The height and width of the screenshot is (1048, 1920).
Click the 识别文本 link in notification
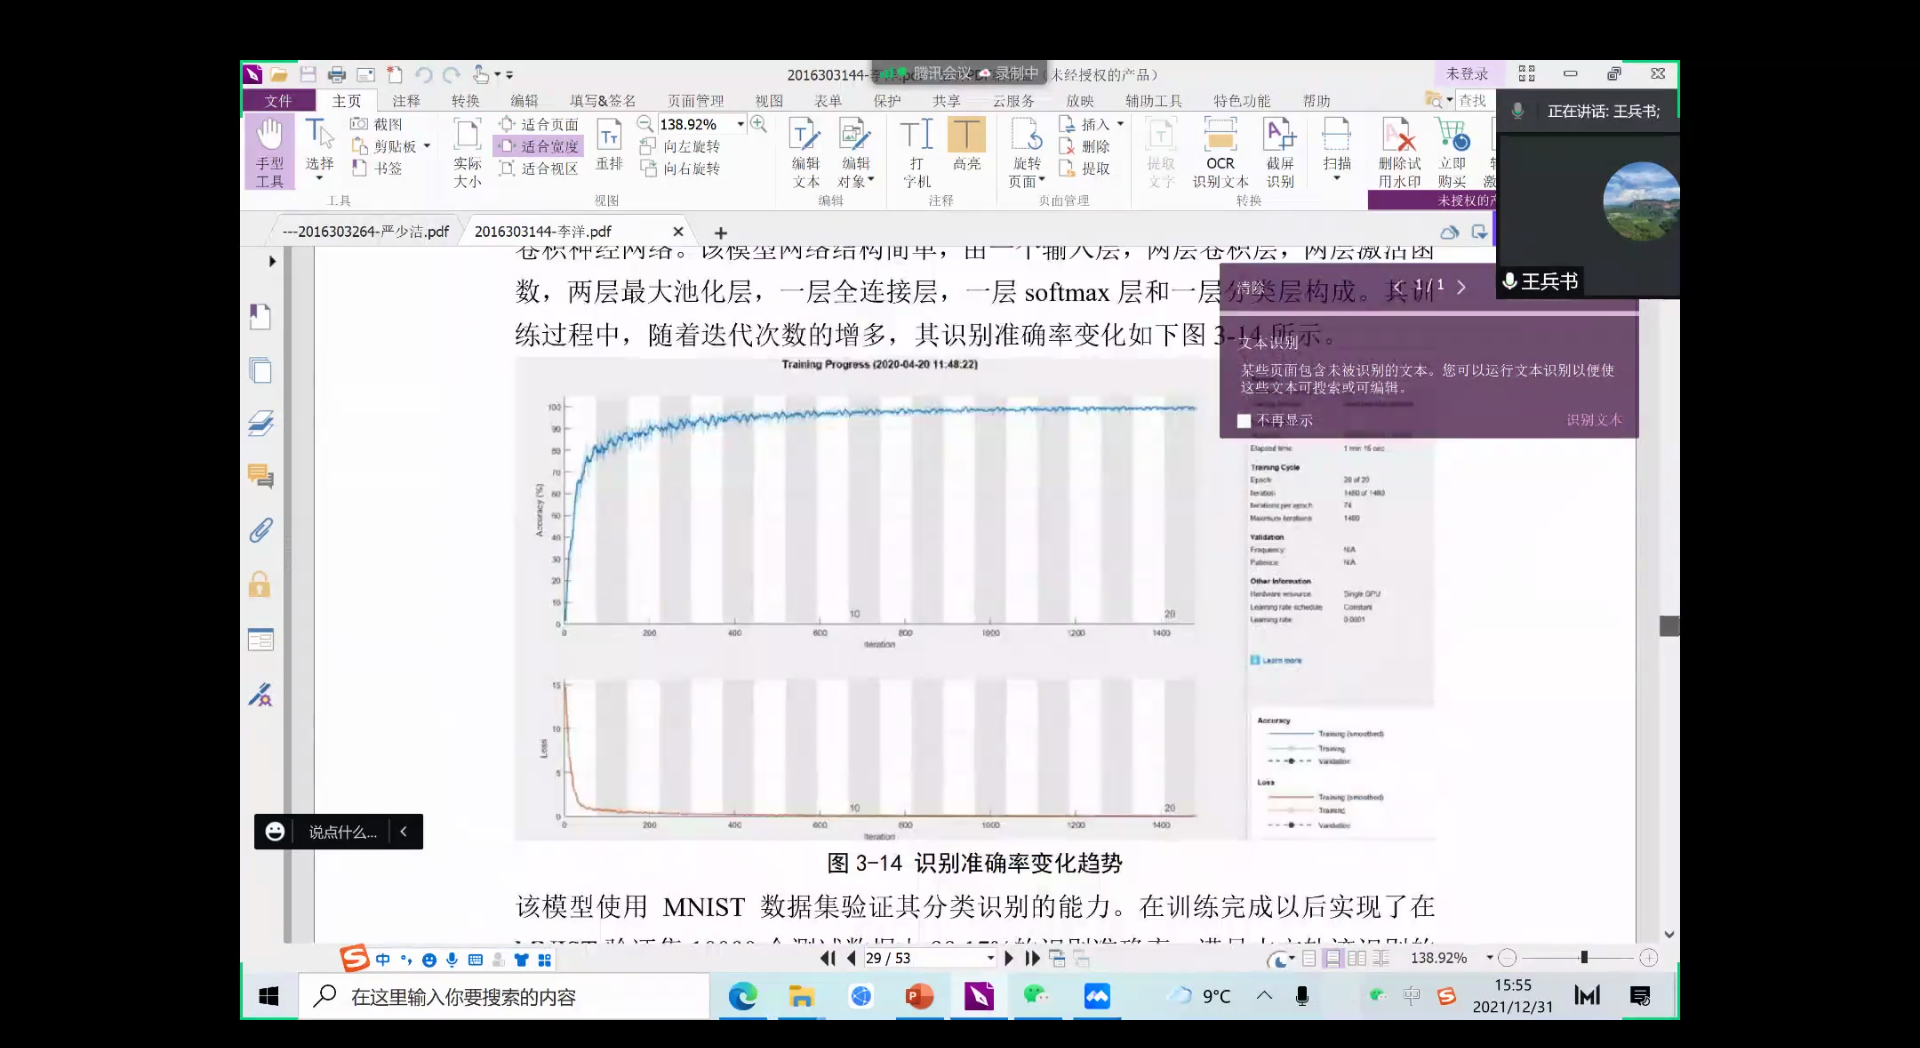(x=1594, y=420)
